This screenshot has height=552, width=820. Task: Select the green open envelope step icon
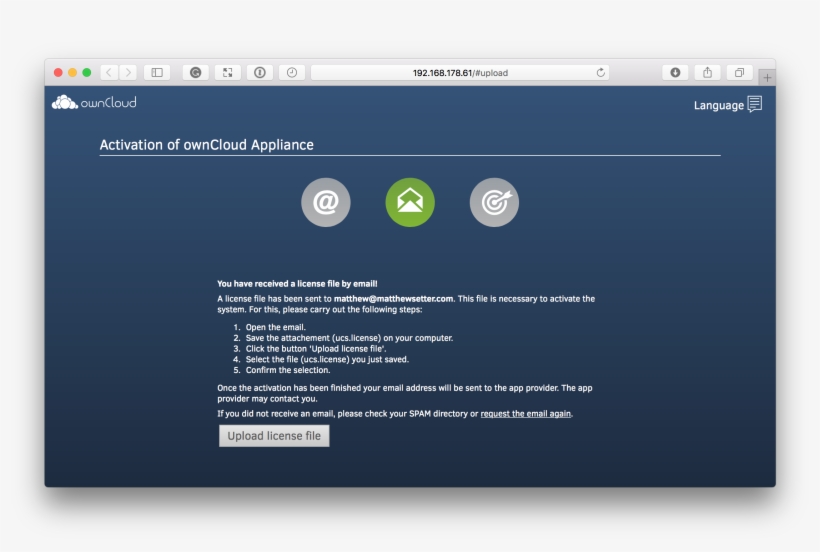(x=410, y=202)
